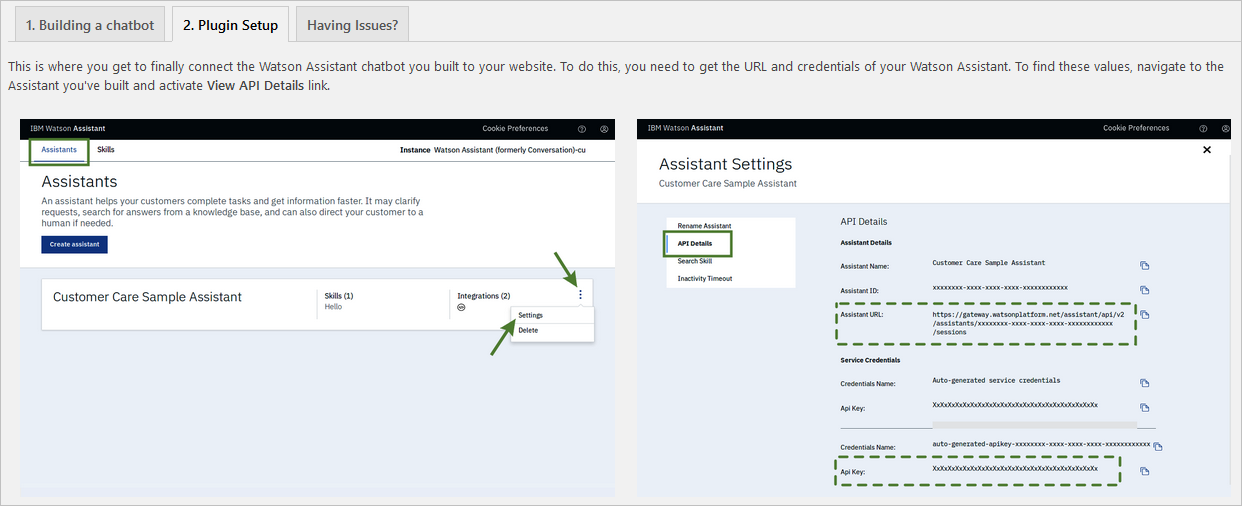Screen dimensions: 1242x506
Task: Open the Skills tab in Watson screenshot
Action: click(x=106, y=150)
